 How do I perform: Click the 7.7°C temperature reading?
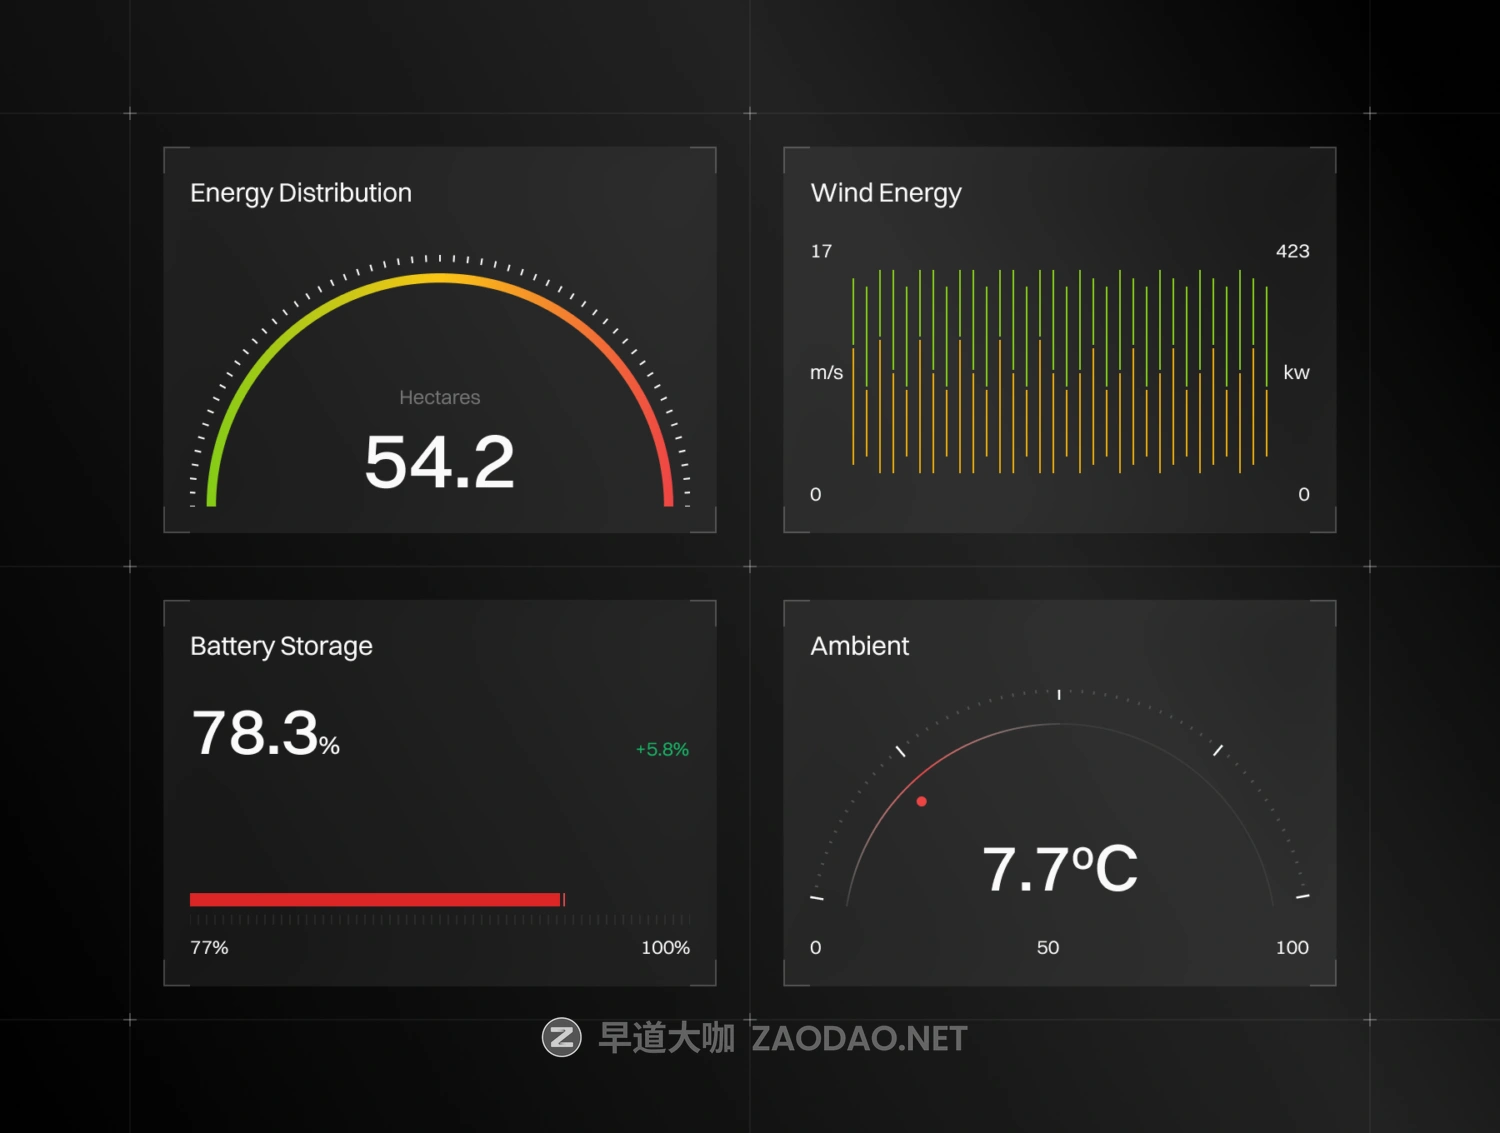pos(1060,868)
